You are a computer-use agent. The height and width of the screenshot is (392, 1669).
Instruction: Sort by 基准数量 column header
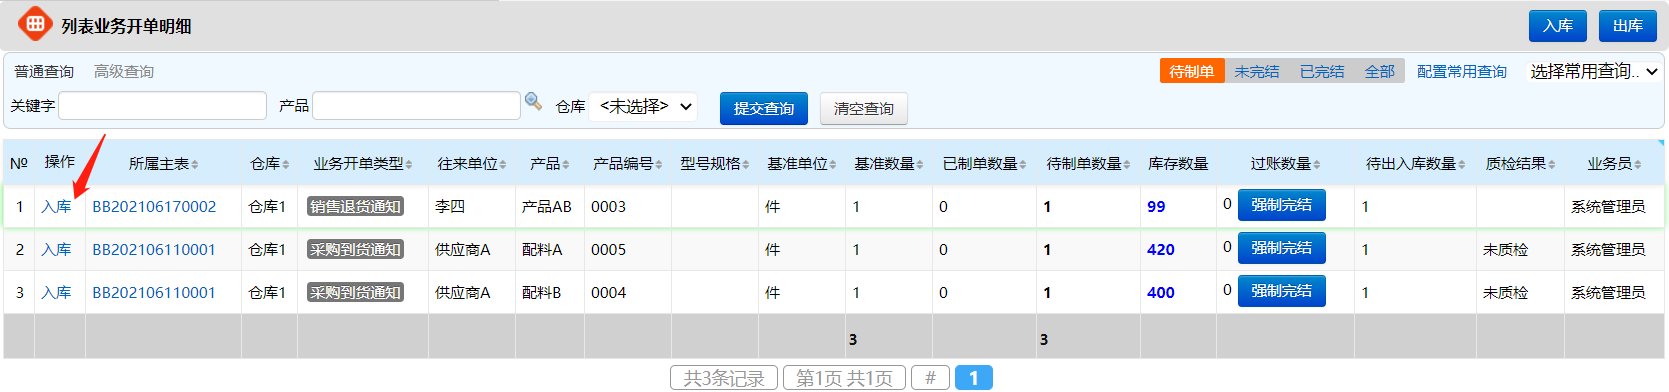pyautogui.click(x=888, y=163)
